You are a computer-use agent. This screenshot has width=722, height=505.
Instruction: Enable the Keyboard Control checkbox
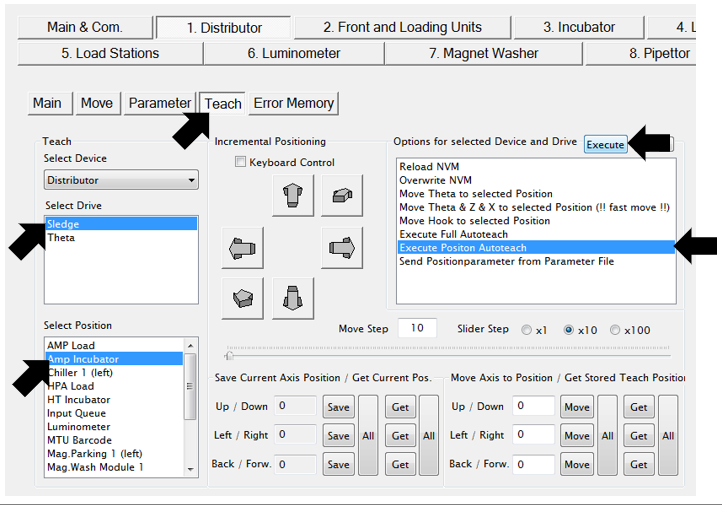(240, 162)
